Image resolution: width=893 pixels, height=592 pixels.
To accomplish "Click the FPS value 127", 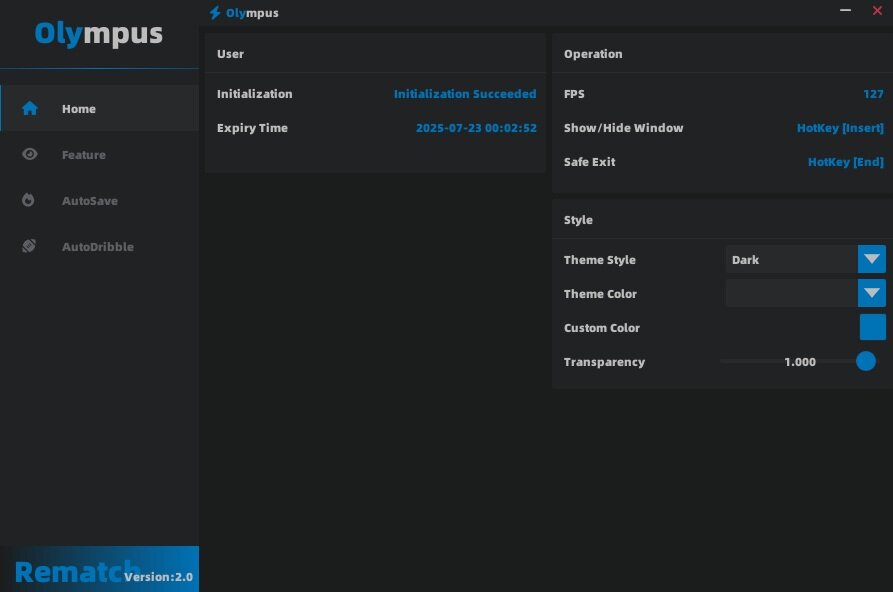I will pyautogui.click(x=873, y=93).
